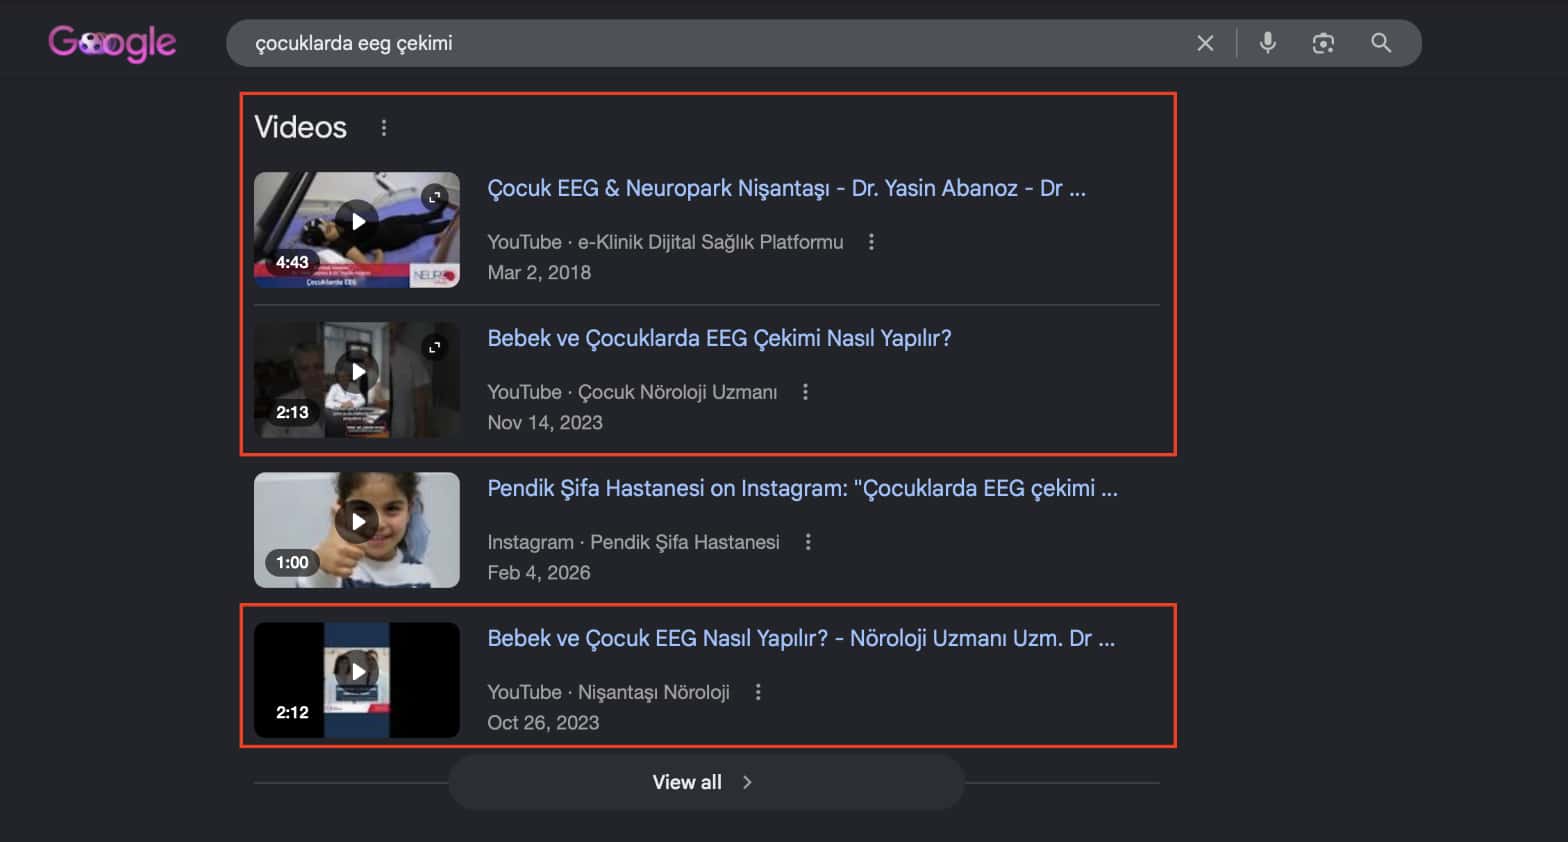Open Bebek ve Çocuk EEG Nasıl Yapılır link
The width and height of the screenshot is (1568, 842).
pyautogui.click(x=801, y=638)
